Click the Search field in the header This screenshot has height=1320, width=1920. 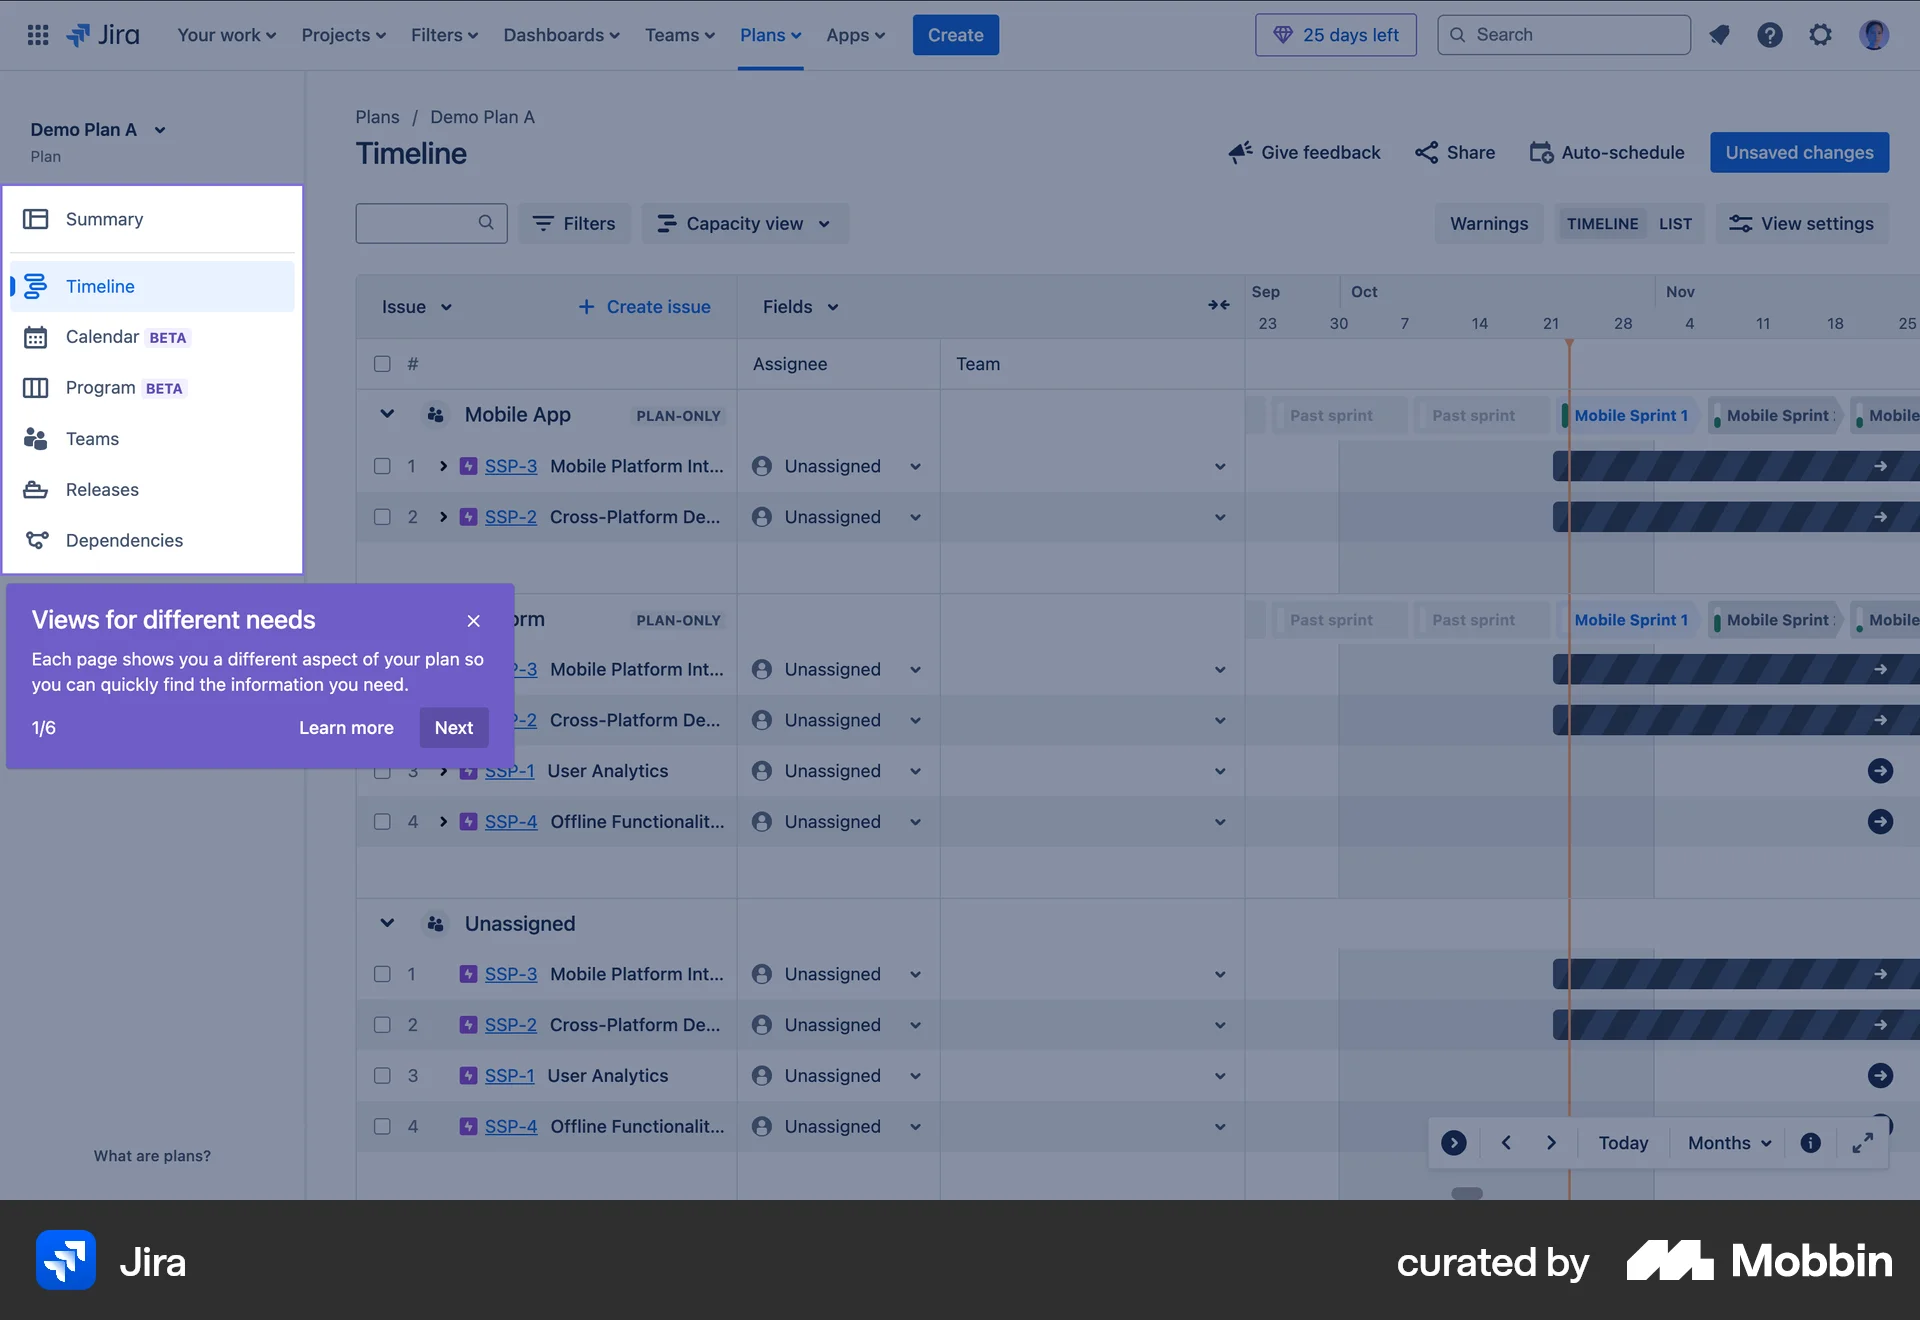point(1563,34)
